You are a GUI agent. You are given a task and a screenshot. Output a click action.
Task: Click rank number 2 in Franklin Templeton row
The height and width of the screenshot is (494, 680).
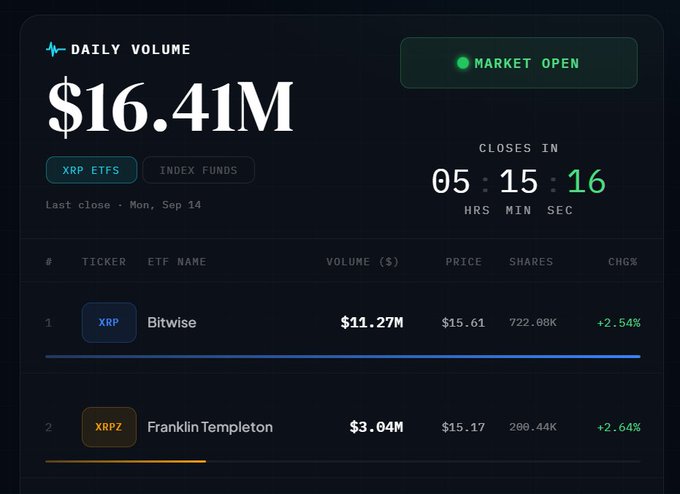(49, 427)
